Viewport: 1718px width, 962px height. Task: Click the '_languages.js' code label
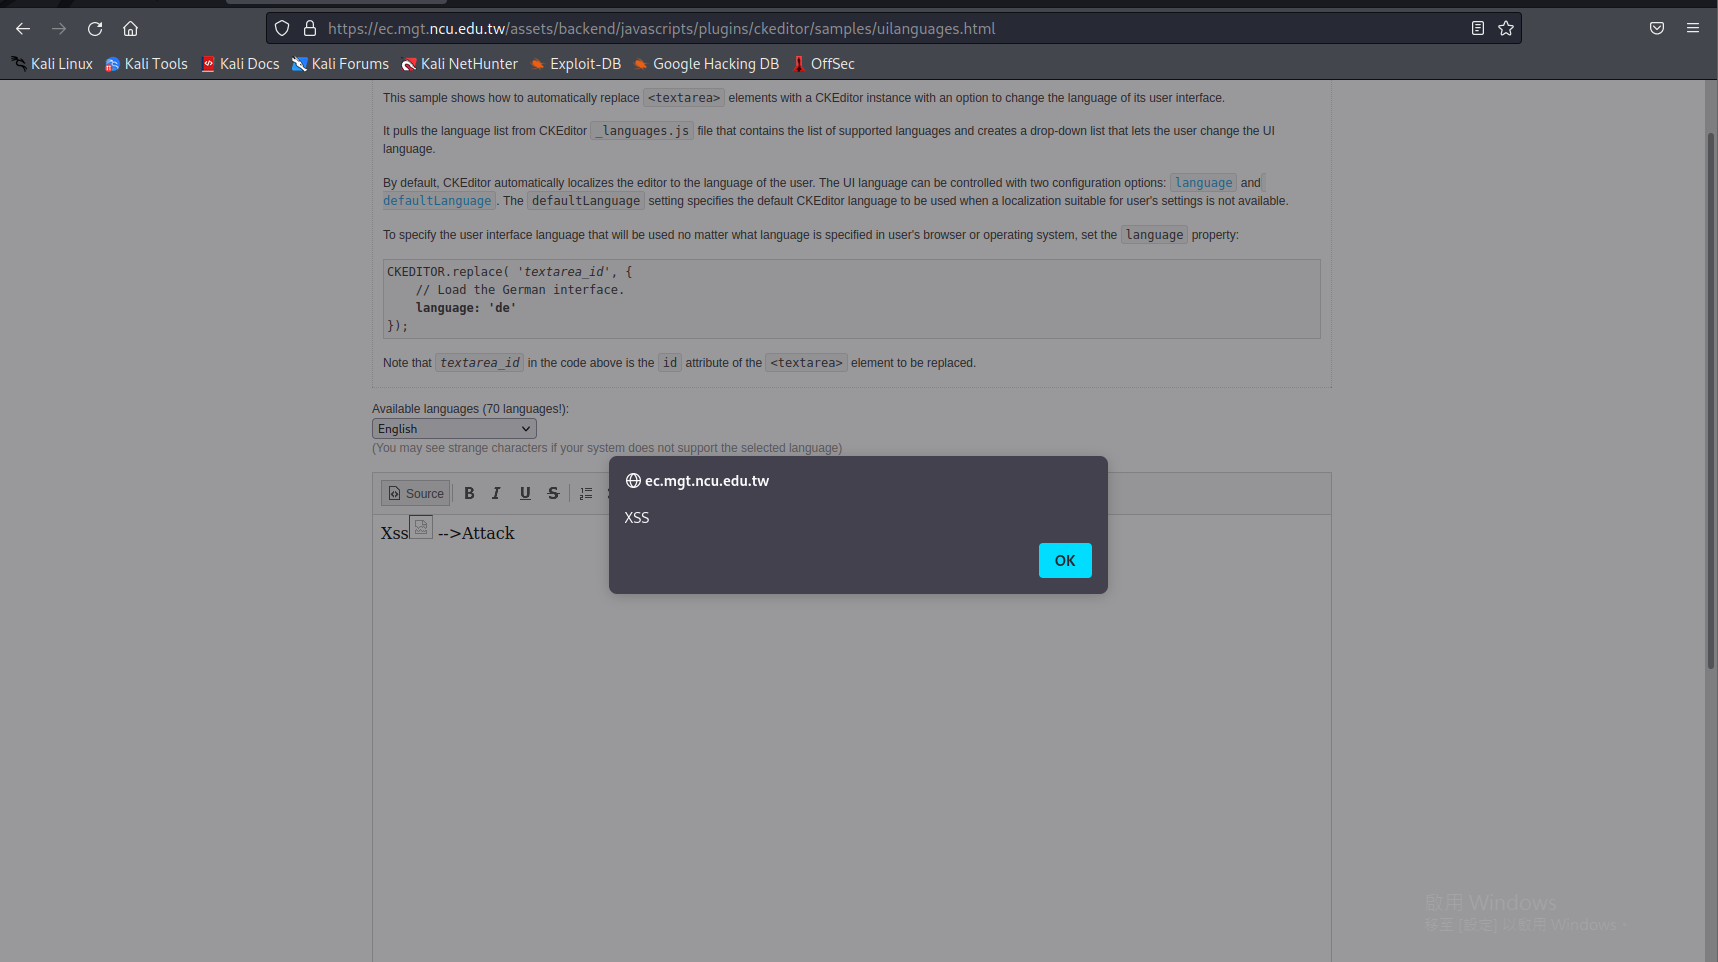(642, 131)
